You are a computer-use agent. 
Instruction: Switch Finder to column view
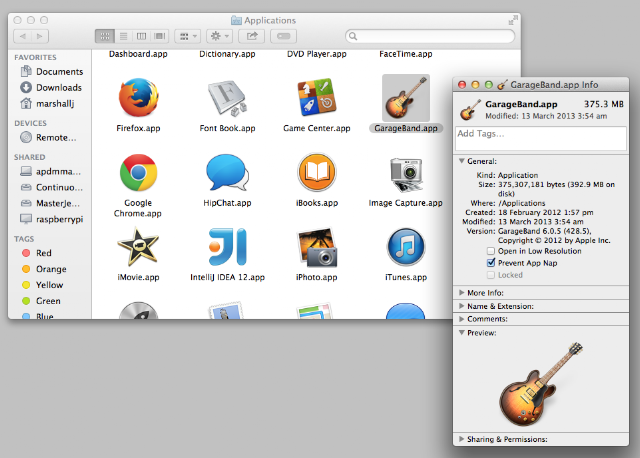[141, 36]
